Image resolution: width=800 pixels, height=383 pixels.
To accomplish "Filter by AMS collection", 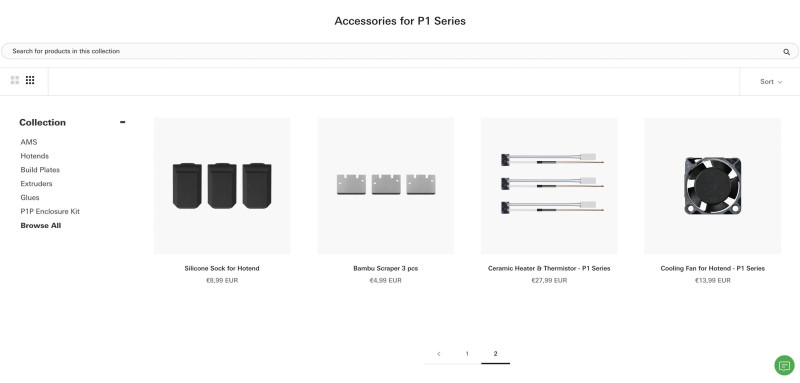I will 29,142.
